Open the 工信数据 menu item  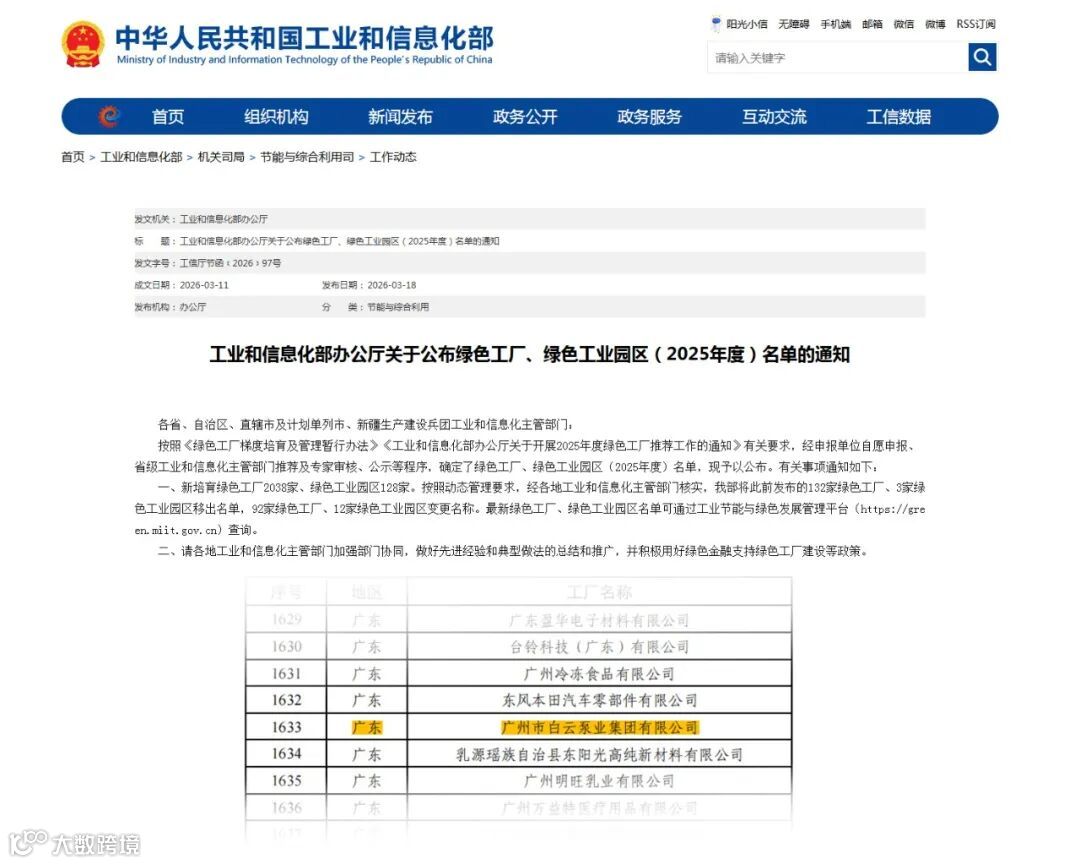(899, 116)
